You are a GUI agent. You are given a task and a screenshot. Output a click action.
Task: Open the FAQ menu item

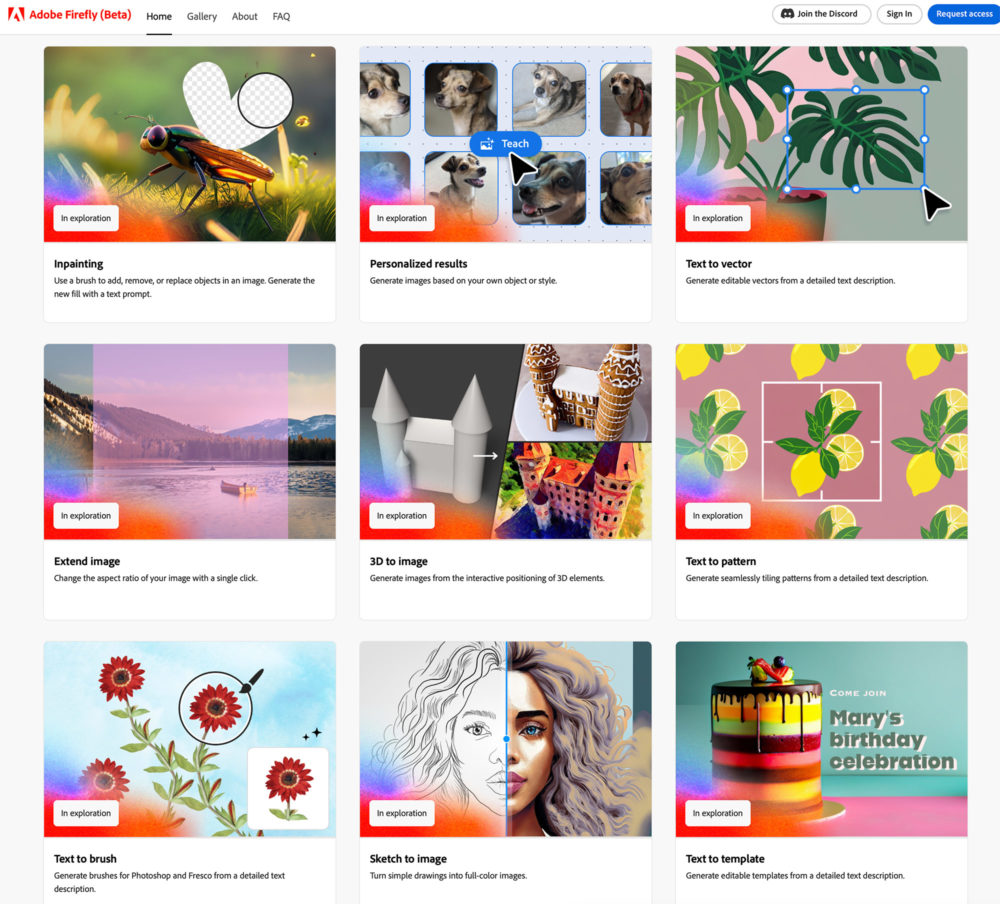(x=281, y=17)
